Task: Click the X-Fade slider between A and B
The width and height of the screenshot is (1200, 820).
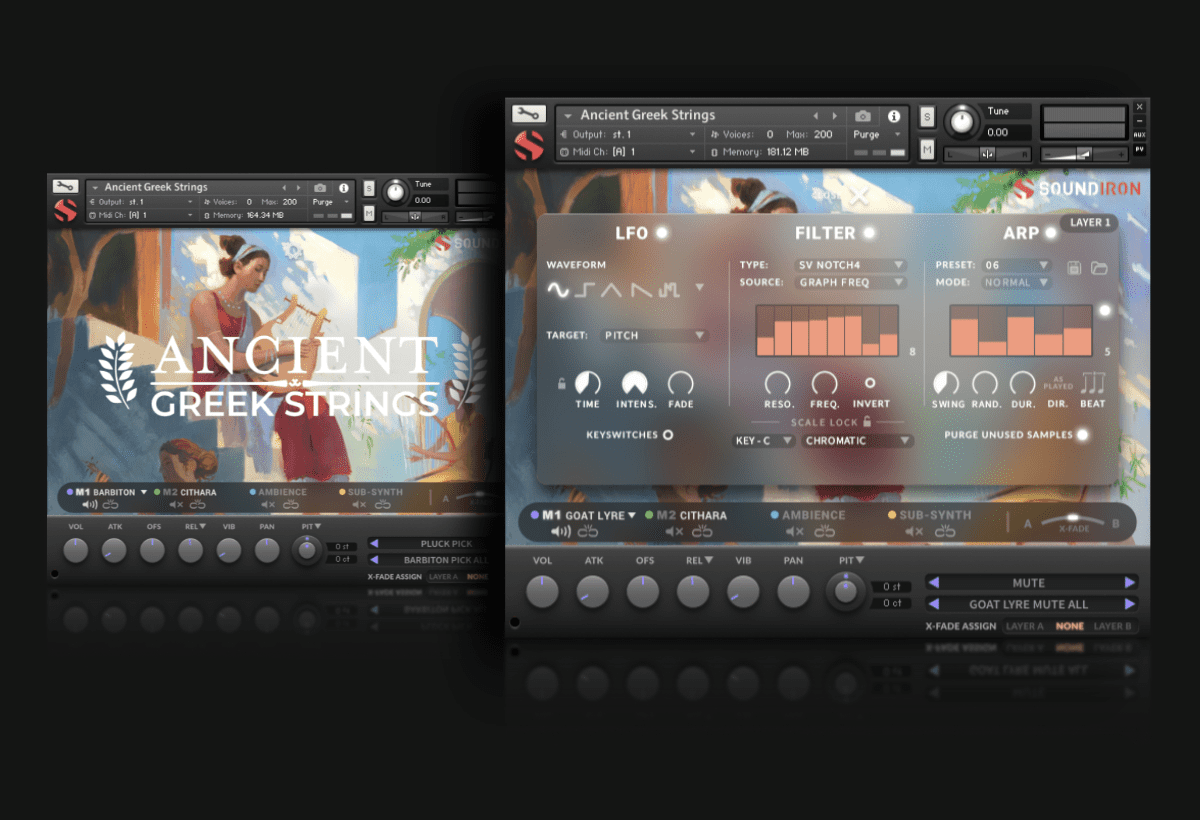Action: click(1072, 521)
